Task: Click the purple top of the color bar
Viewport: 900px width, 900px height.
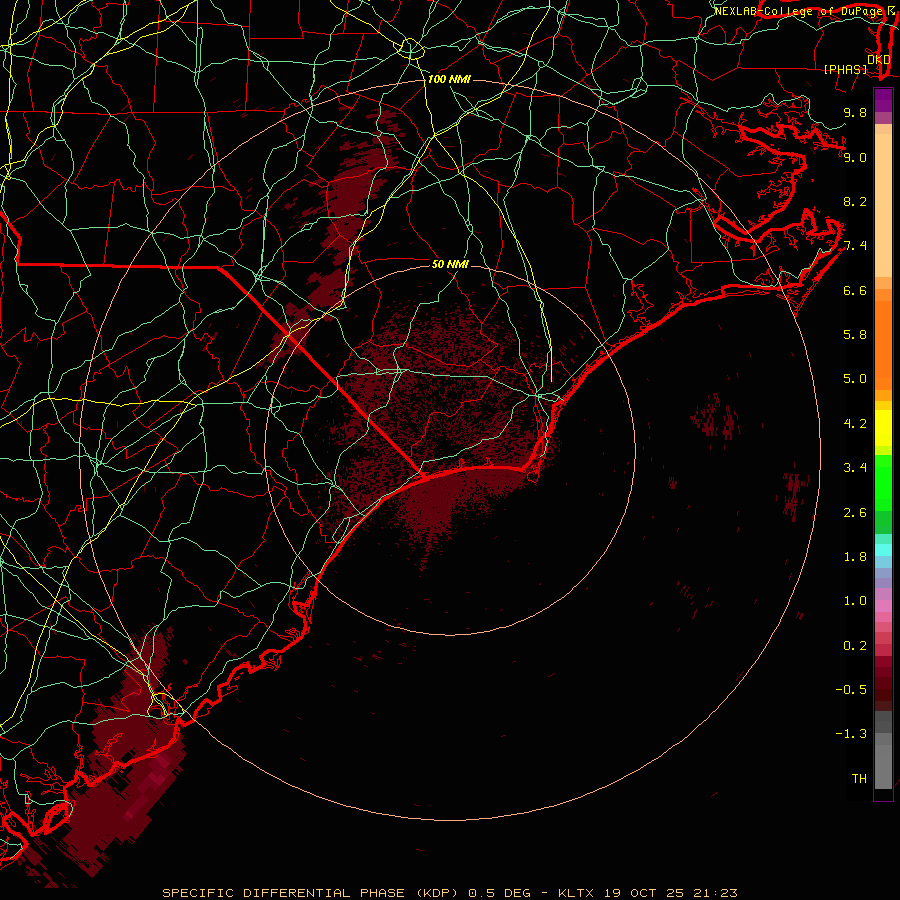Action: click(883, 100)
